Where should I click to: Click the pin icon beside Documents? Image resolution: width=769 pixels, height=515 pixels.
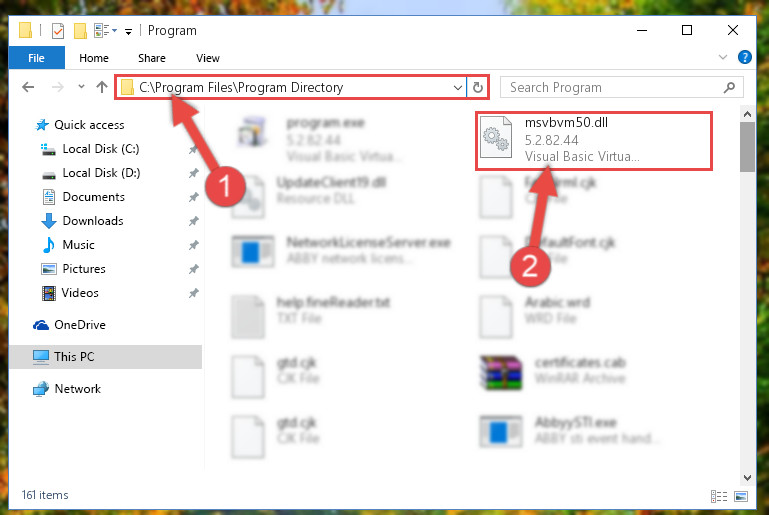click(194, 197)
